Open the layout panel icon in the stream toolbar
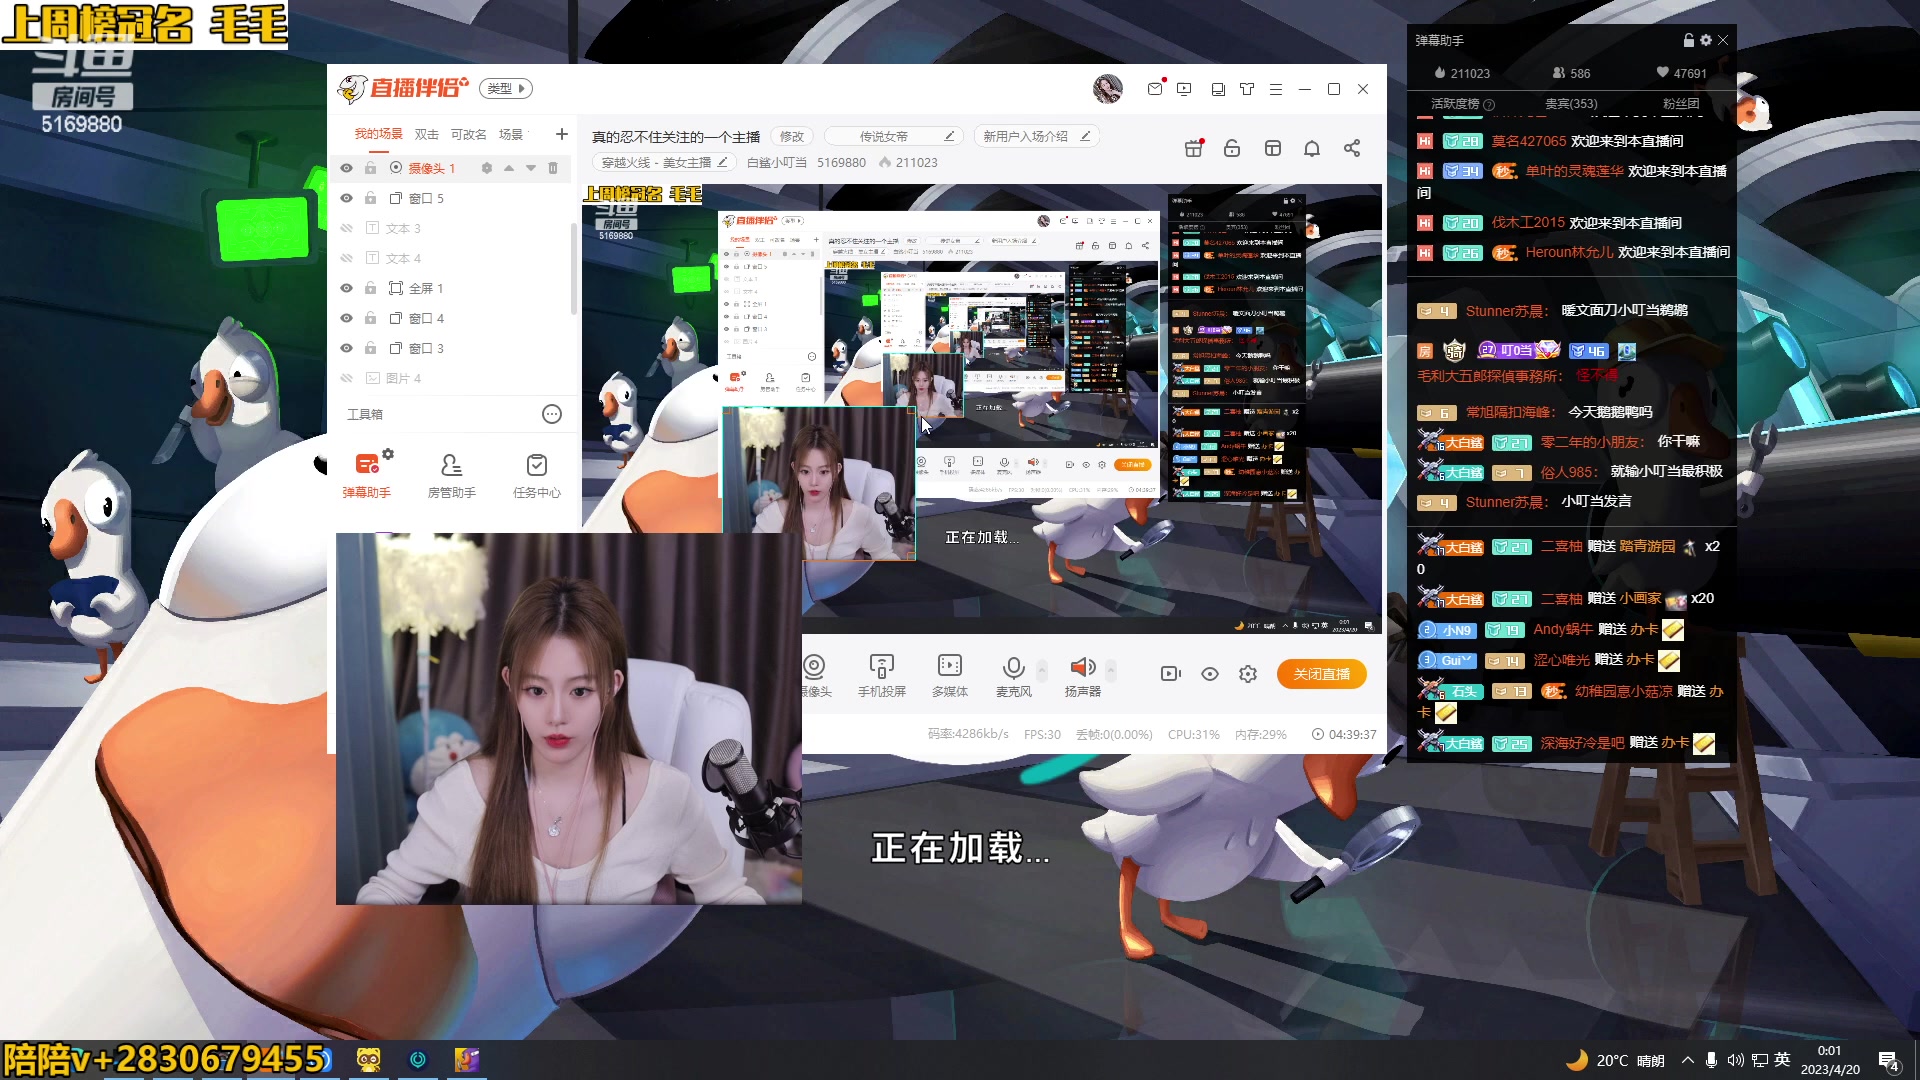Screen dimensions: 1920x1080 [1273, 148]
